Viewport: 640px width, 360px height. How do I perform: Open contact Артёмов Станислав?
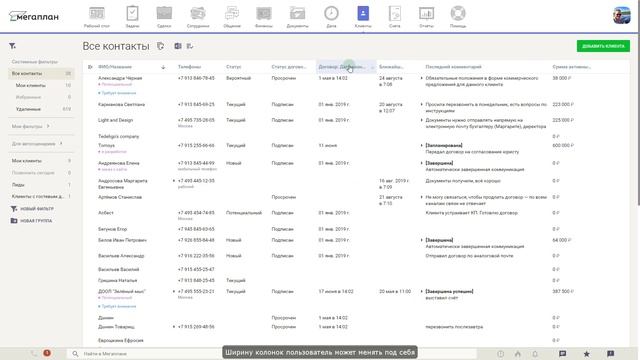pyautogui.click(x=120, y=197)
